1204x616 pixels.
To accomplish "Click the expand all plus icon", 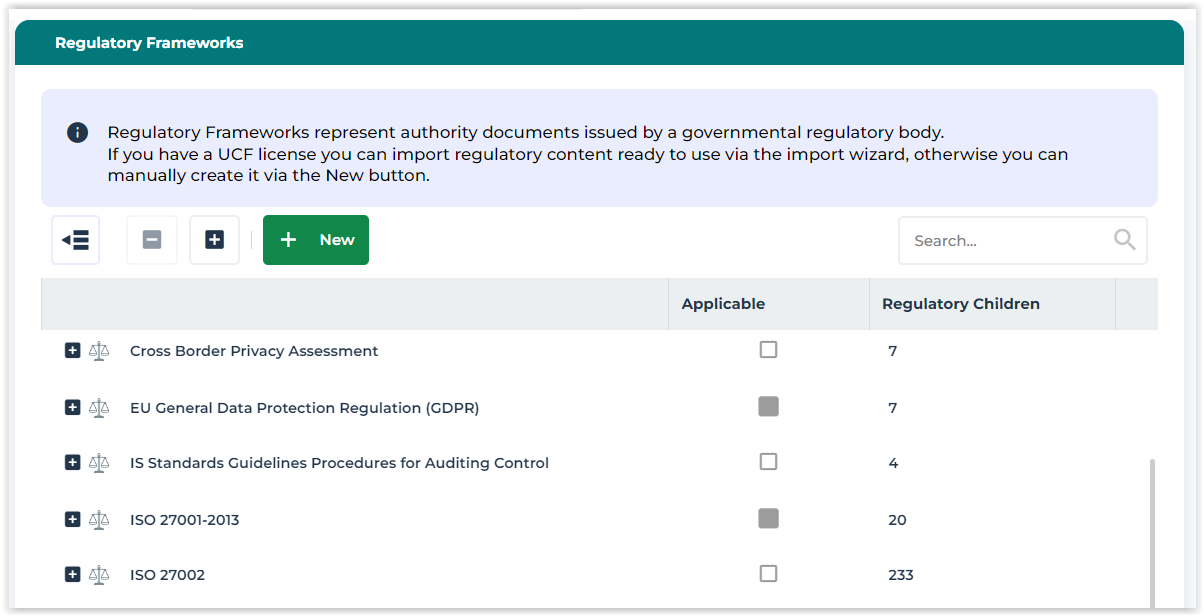I will [214, 240].
